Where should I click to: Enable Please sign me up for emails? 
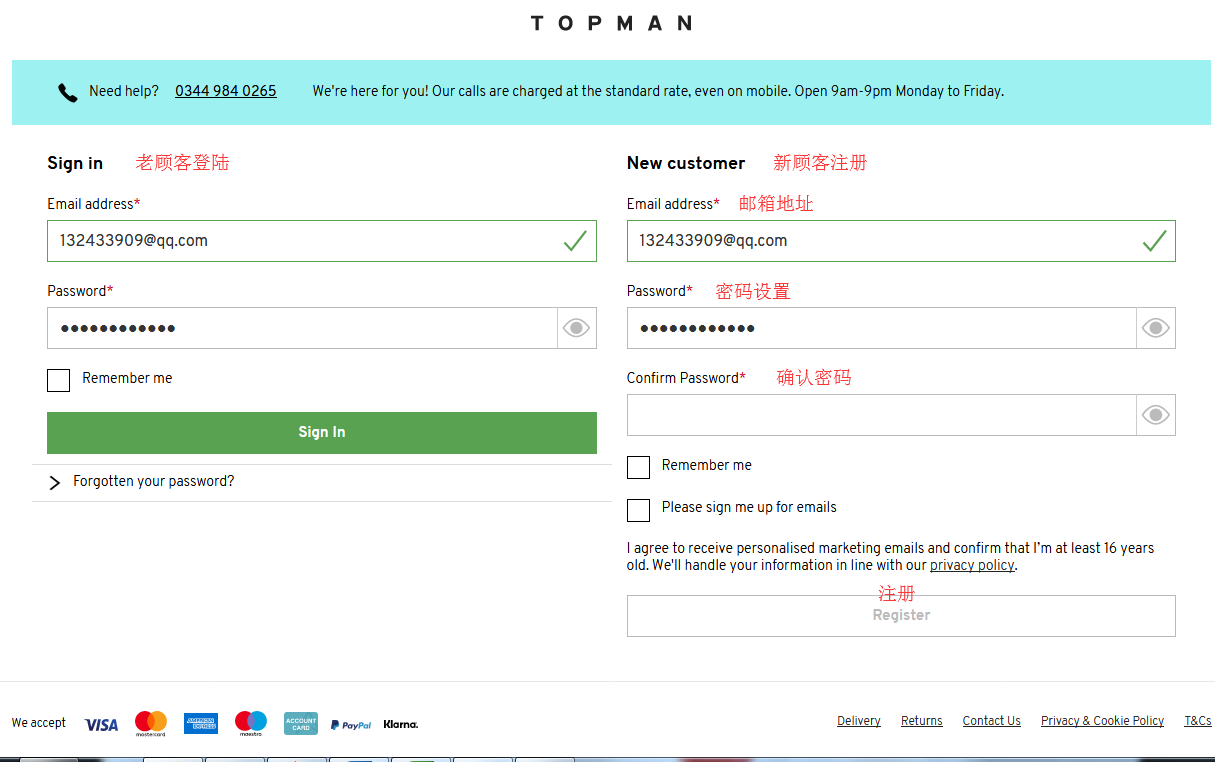point(638,509)
